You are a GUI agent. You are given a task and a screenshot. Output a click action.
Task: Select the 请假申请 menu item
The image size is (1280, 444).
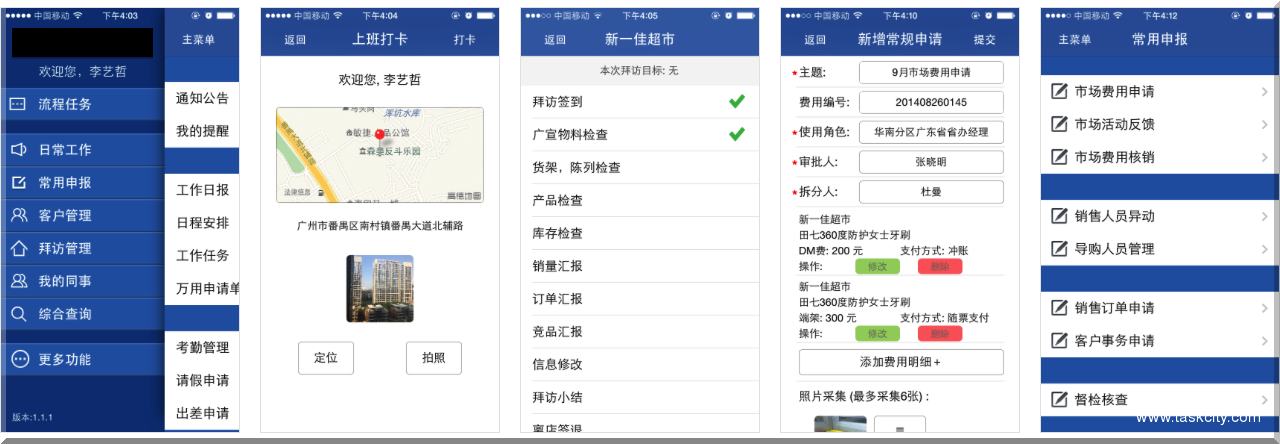[x=202, y=380]
